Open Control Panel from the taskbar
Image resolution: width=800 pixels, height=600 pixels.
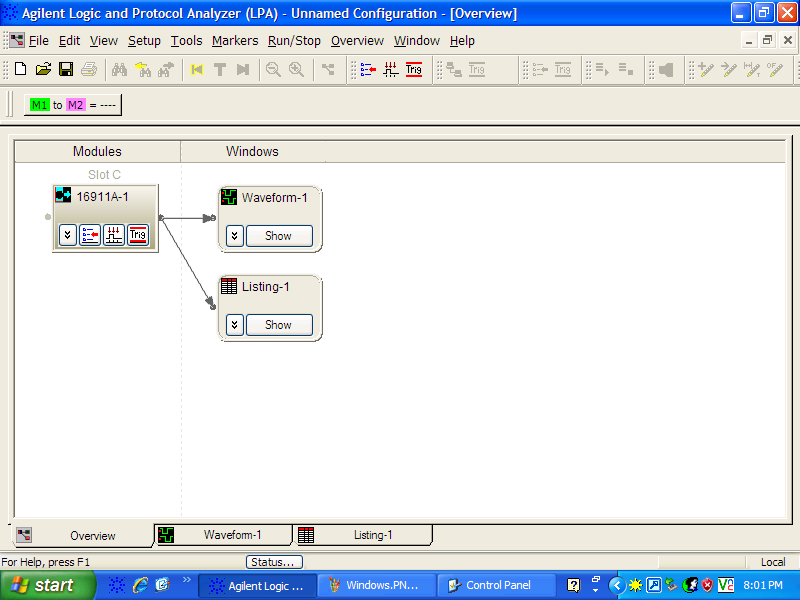coord(496,585)
